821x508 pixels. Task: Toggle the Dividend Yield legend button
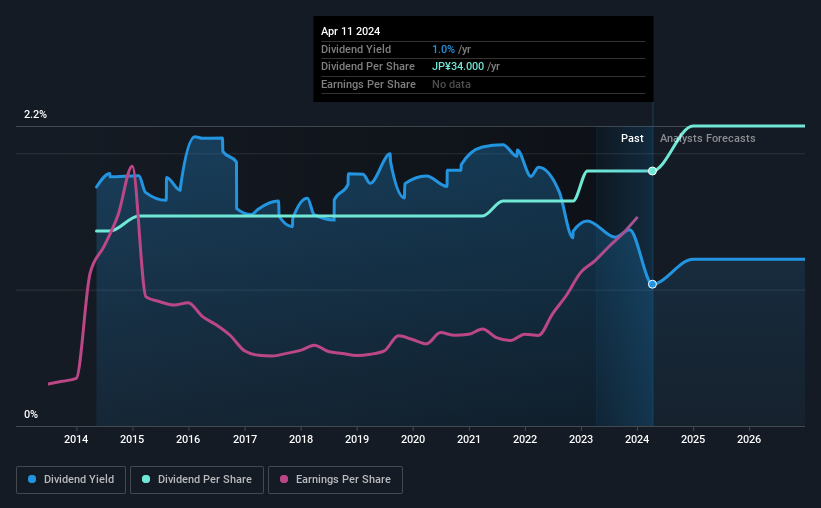(x=71, y=480)
